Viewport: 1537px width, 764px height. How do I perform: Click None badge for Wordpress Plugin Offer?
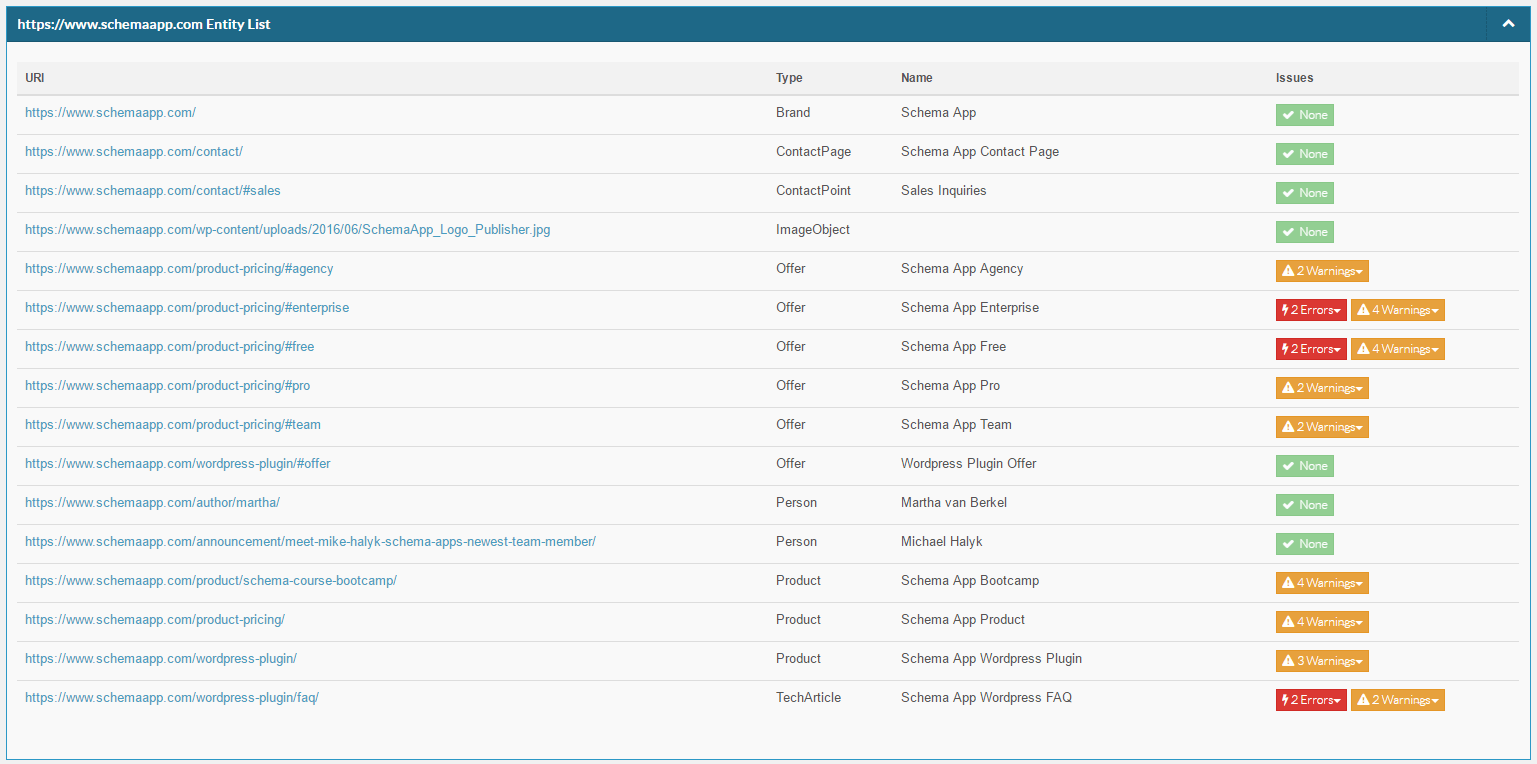pos(1304,466)
